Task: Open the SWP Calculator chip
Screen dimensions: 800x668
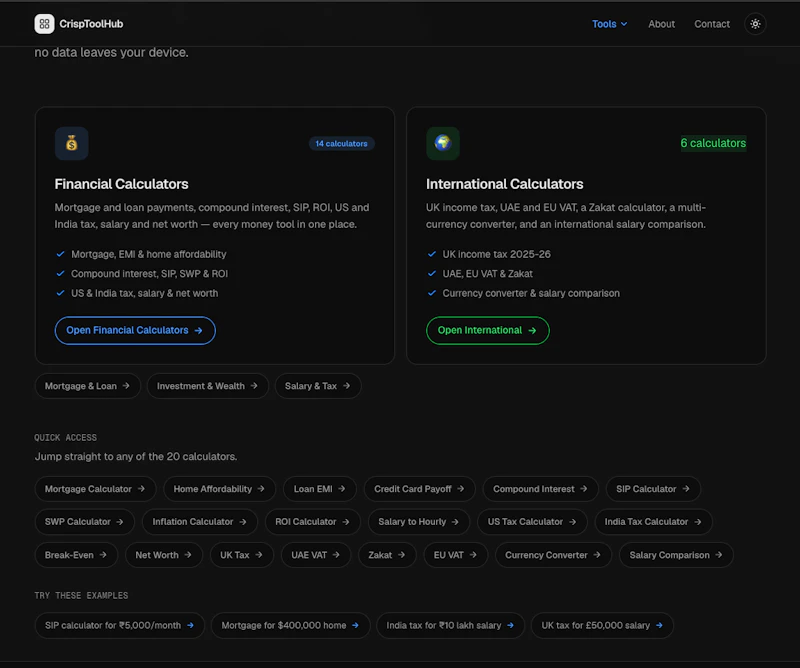Action: [x=84, y=522]
